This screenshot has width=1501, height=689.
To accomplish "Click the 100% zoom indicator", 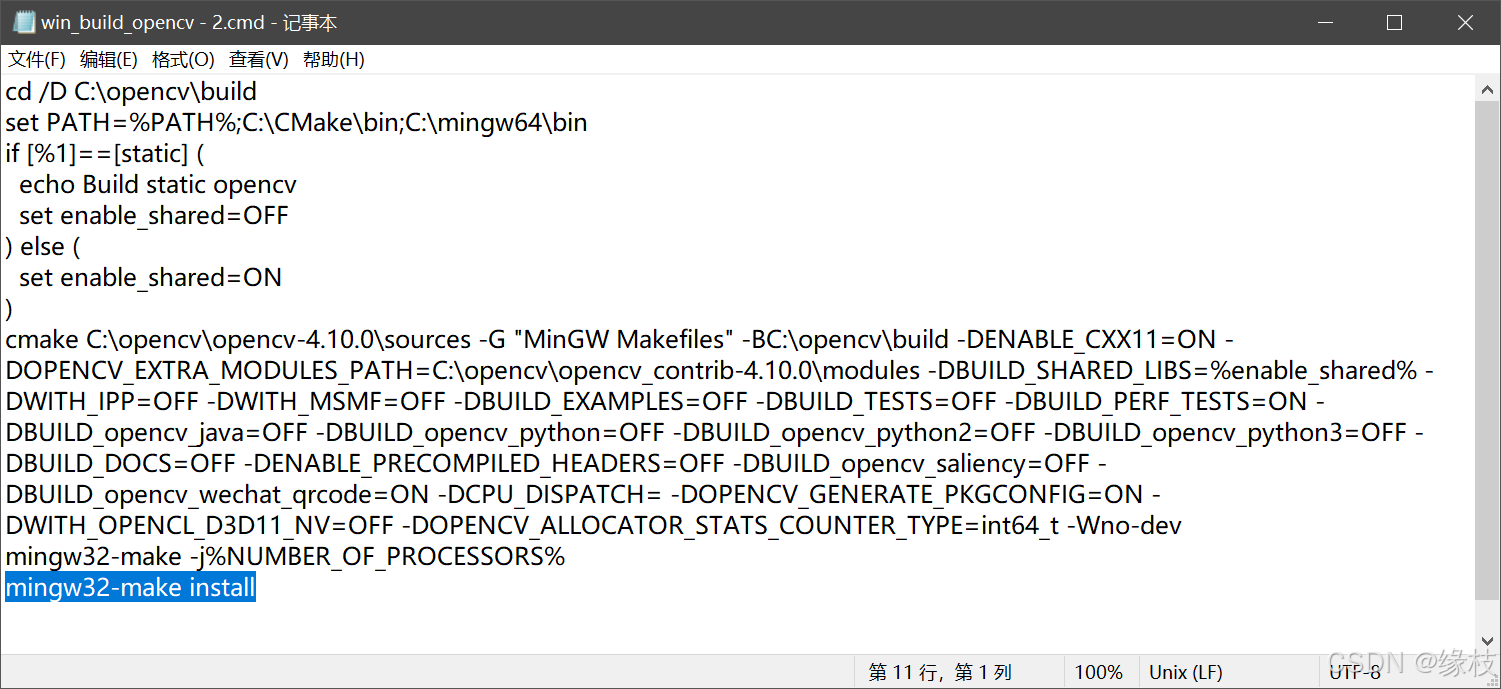I will coord(1099,671).
